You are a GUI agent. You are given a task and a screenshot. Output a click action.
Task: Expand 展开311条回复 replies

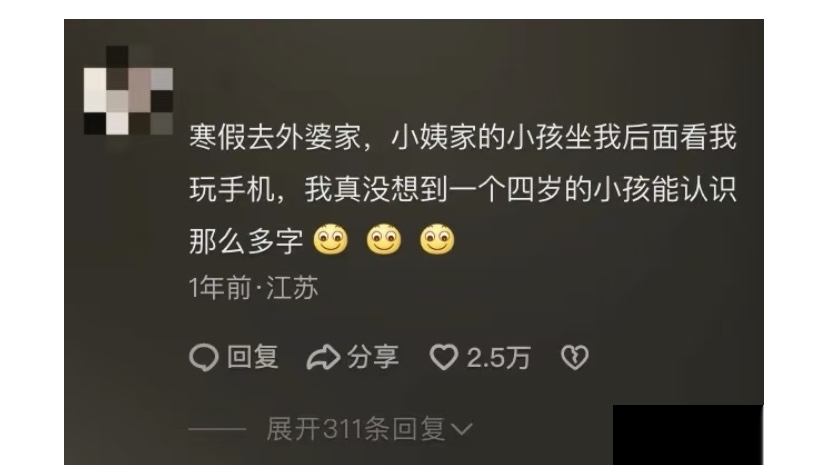click(369, 429)
